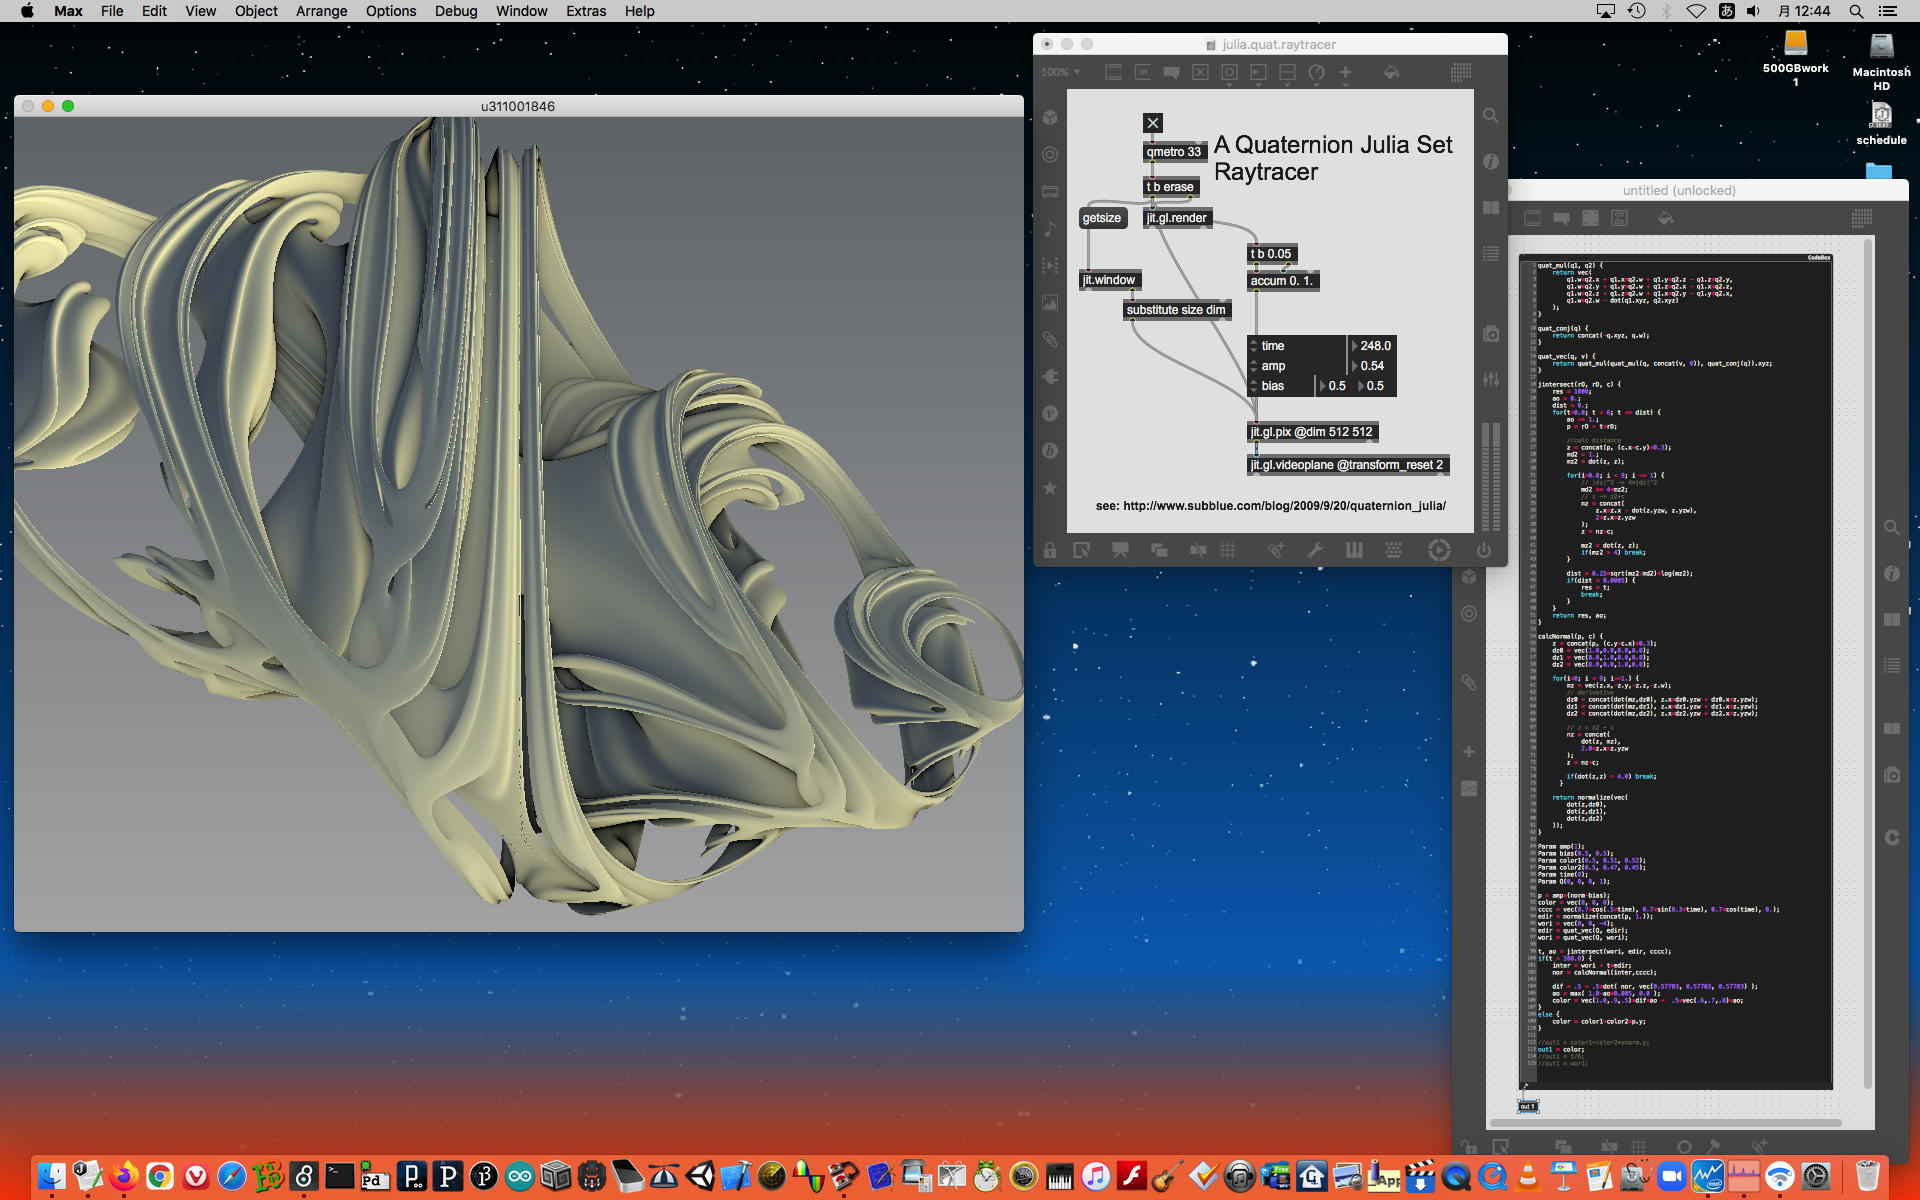Screen dimensions: 1920x1200
Task: Click the bias attribute menu stepper
Action: 1253,386
